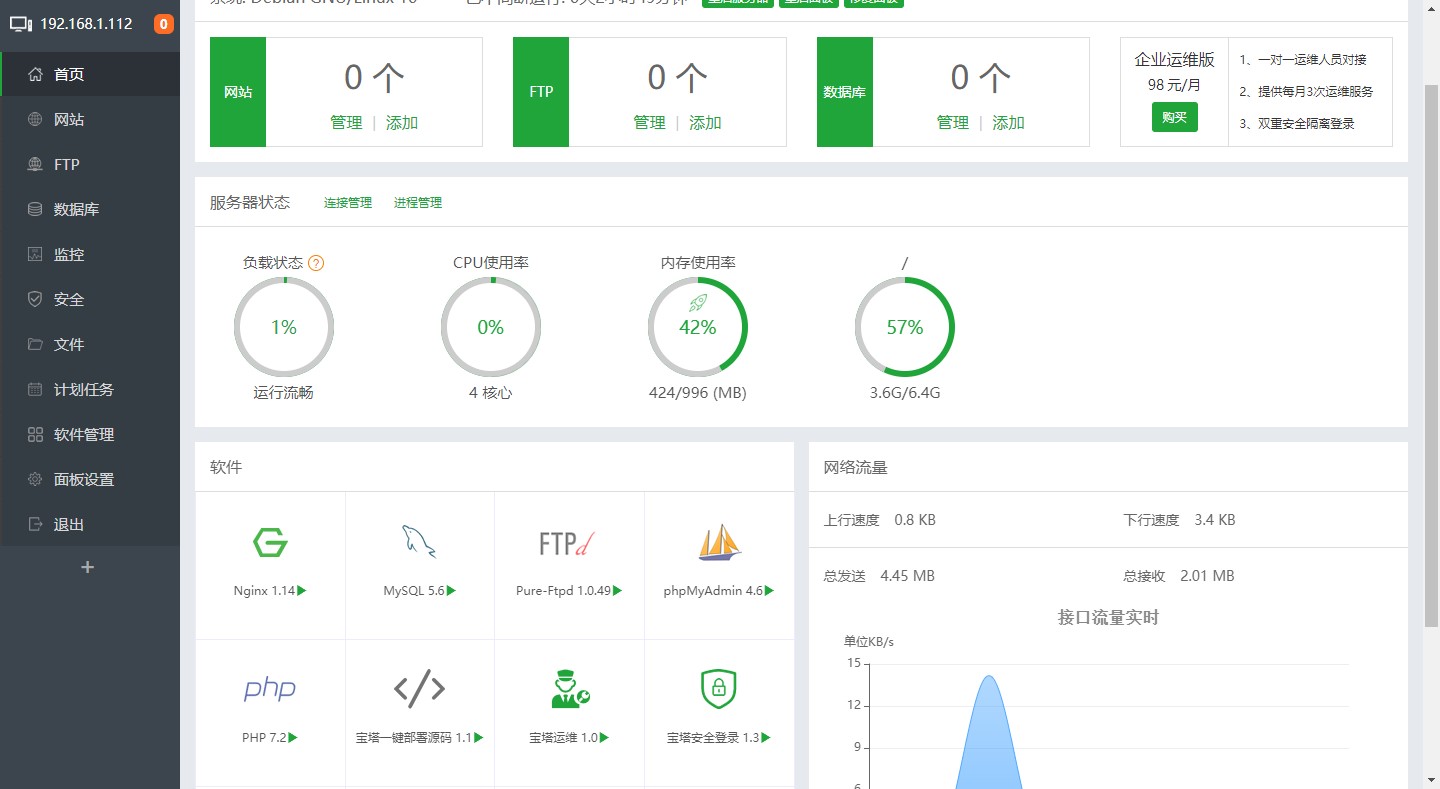Click the 数据库 (Database) sidebar icon

34,209
